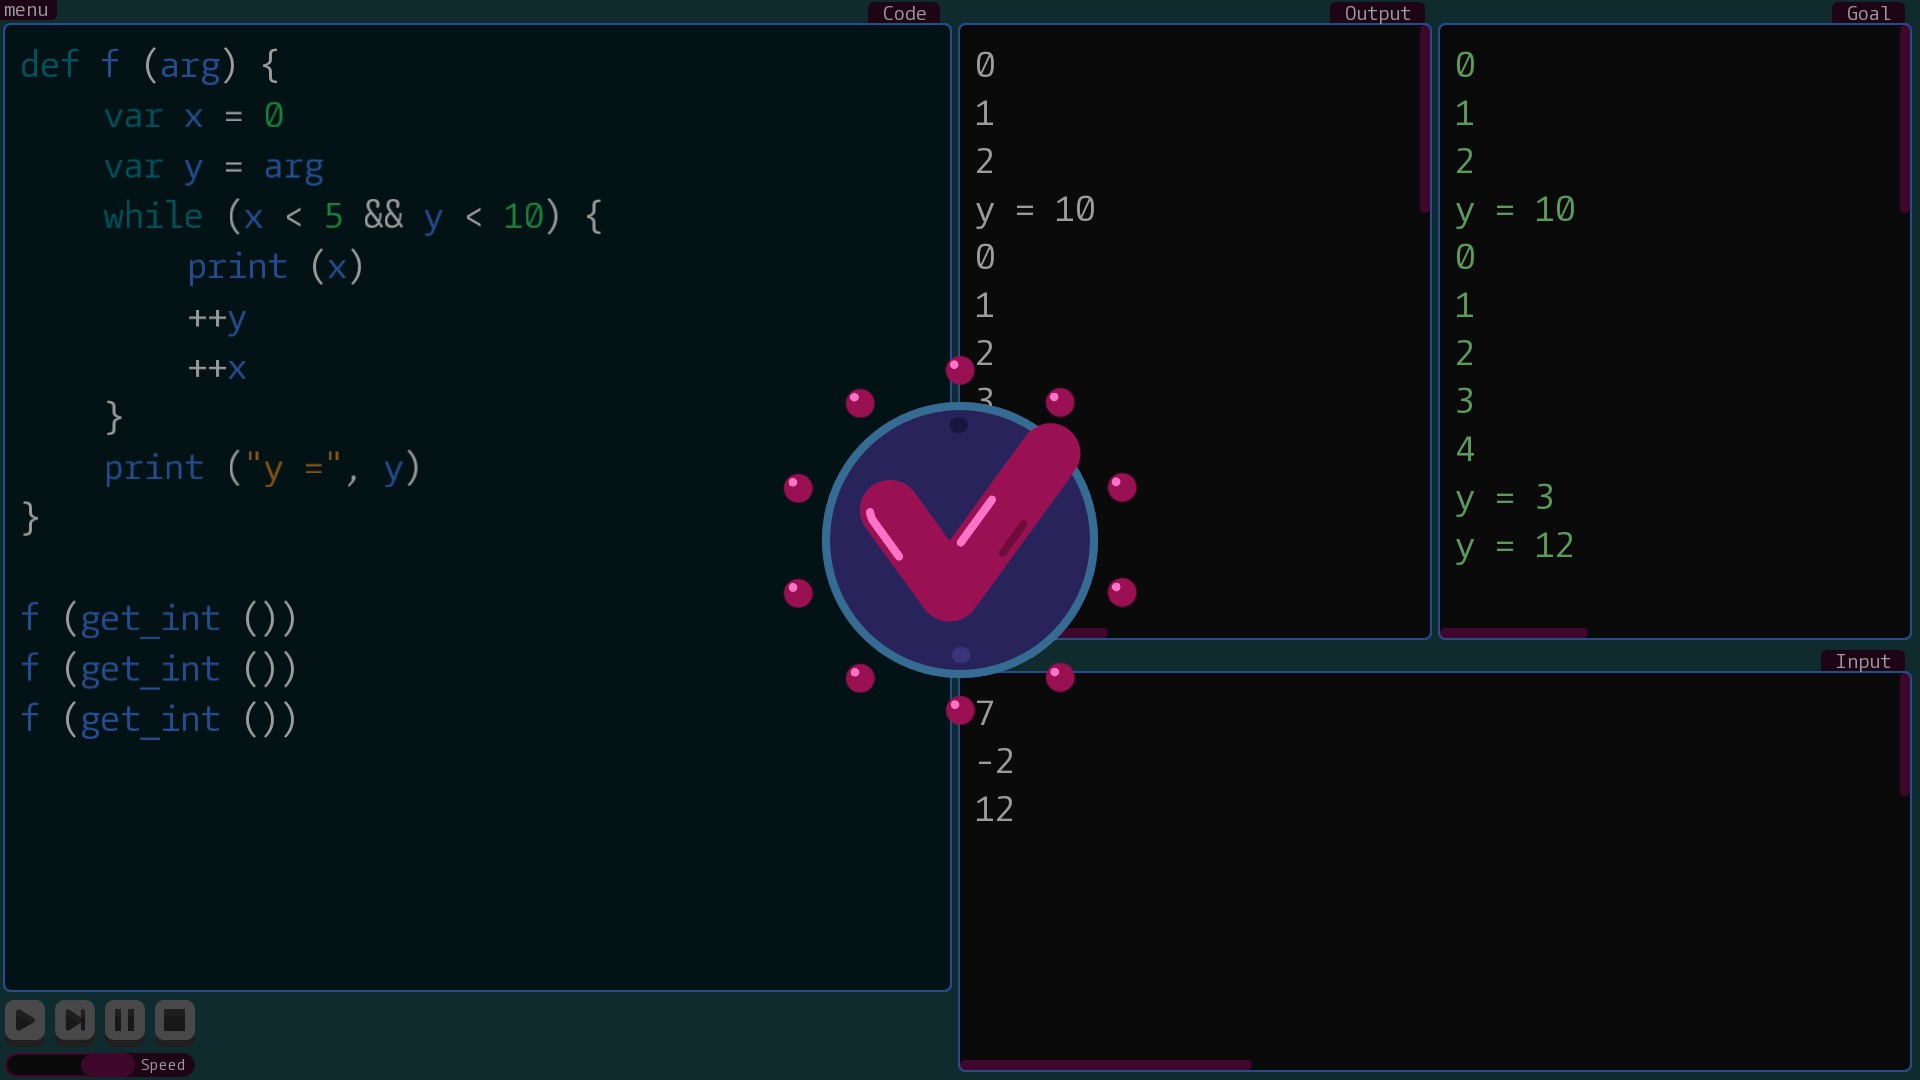Click the Output panel vertical scrollbar
1920x1080 pixels.
point(1425,120)
